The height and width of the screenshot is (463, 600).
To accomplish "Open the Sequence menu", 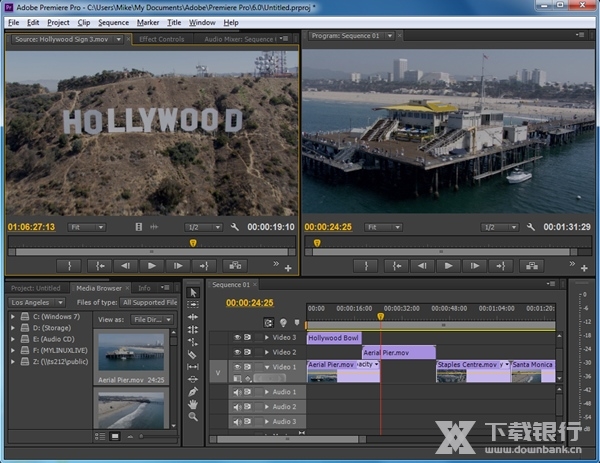I will pyautogui.click(x=113, y=21).
